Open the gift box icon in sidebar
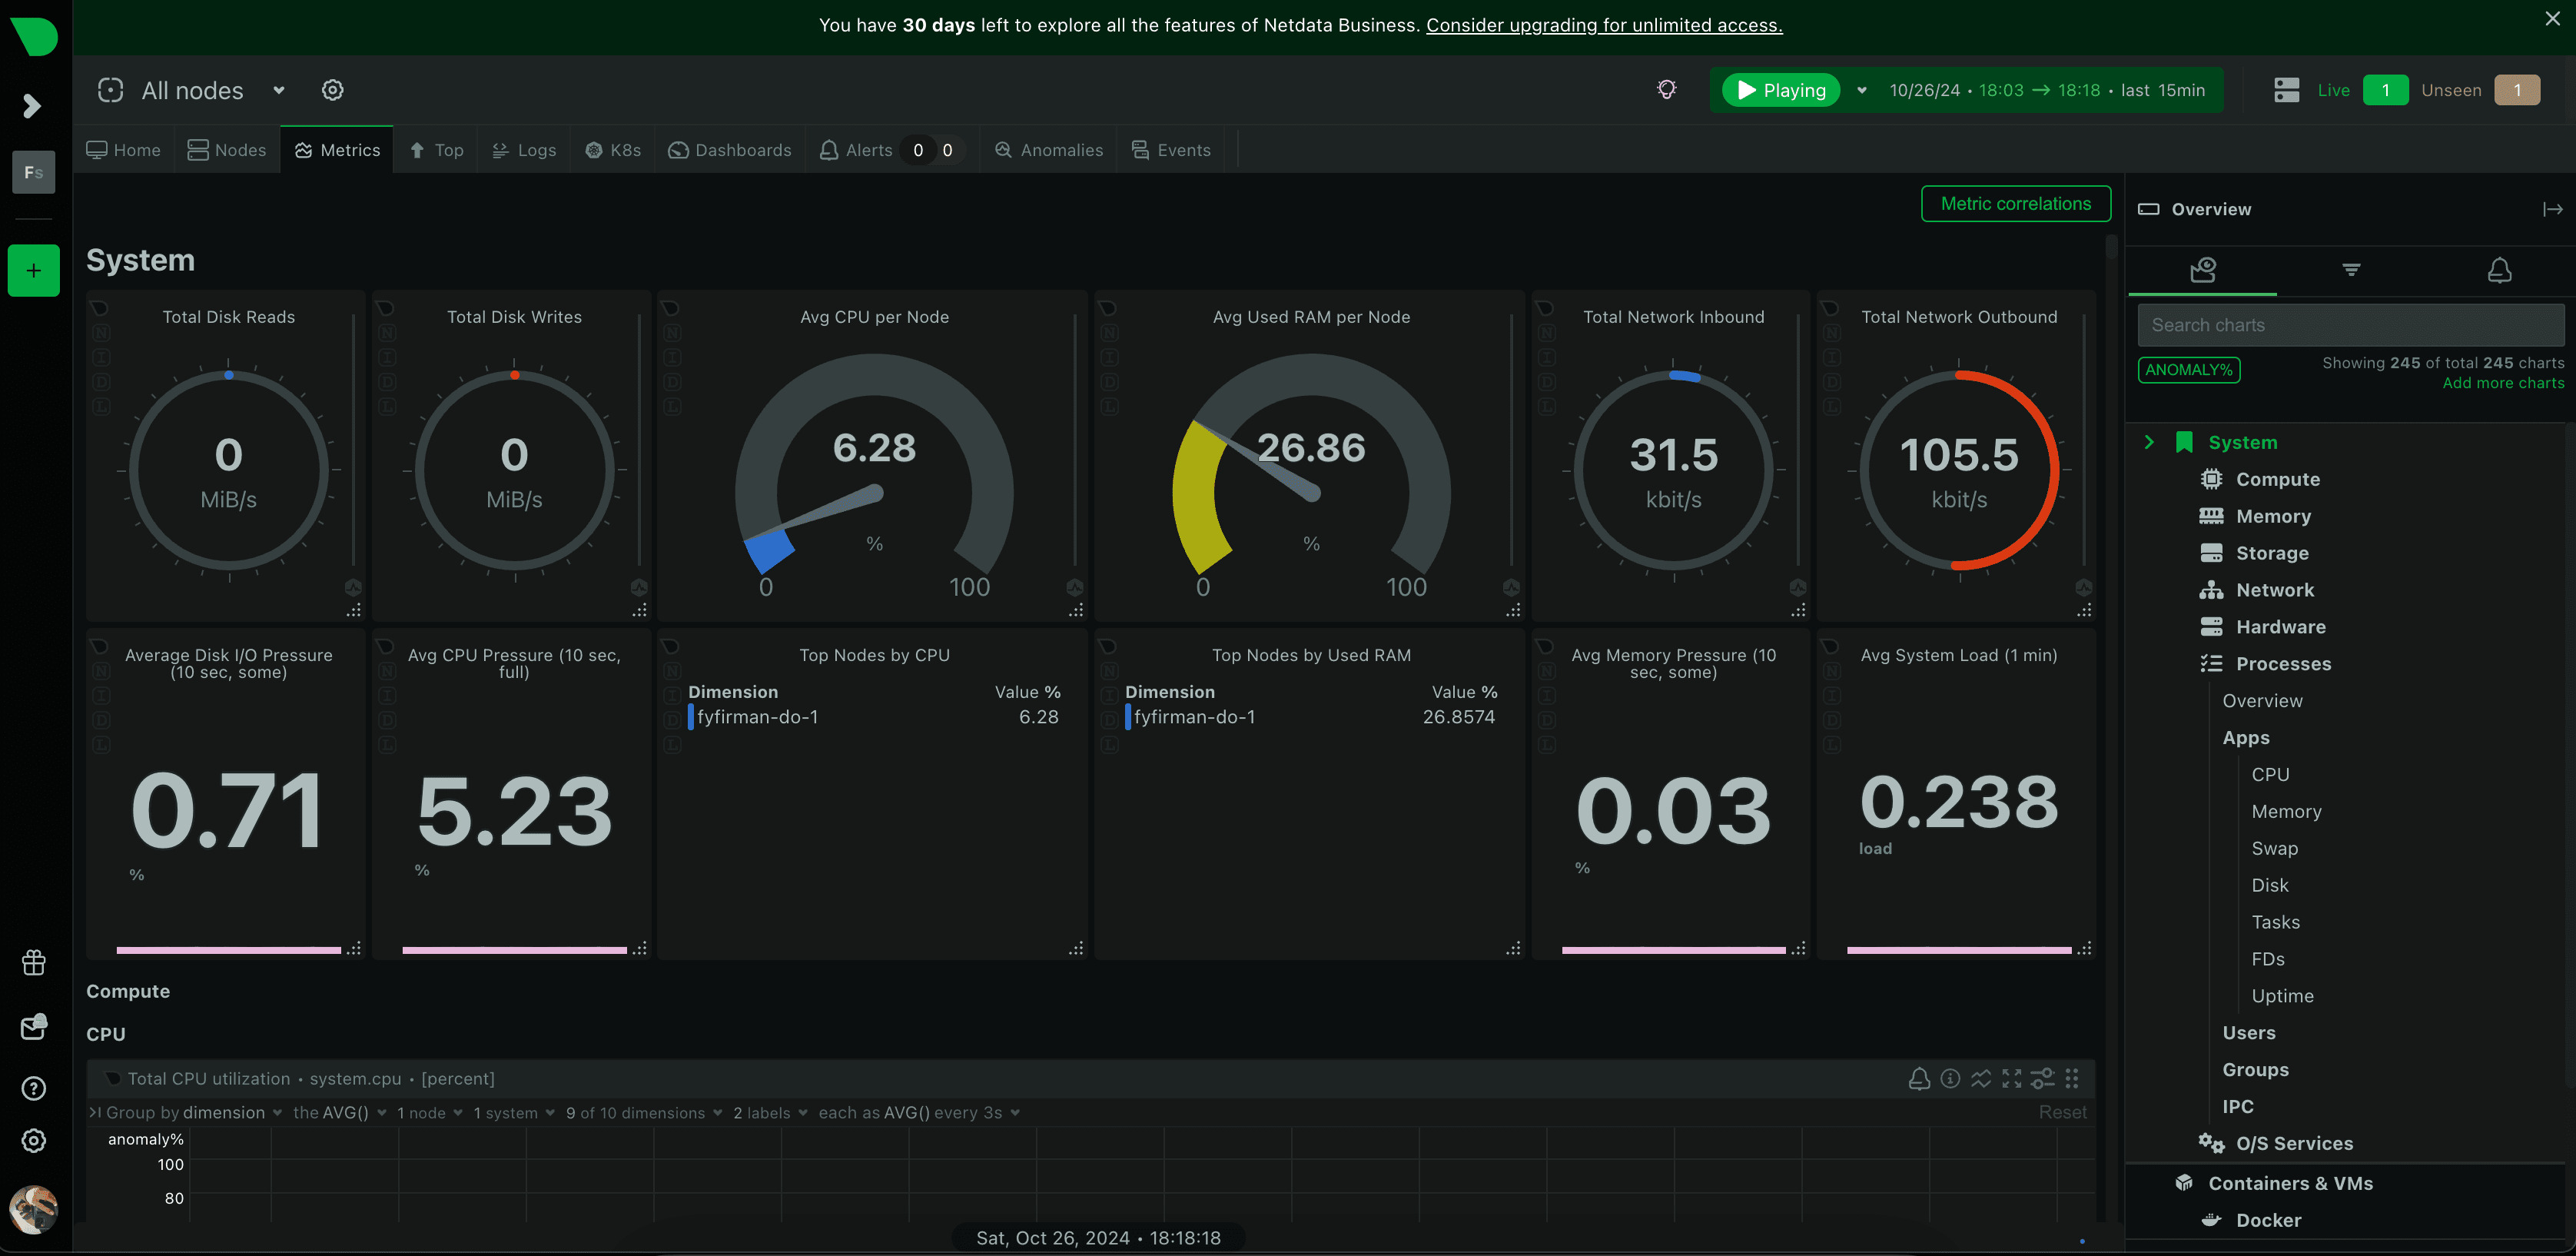This screenshot has width=2576, height=1256. [33, 962]
